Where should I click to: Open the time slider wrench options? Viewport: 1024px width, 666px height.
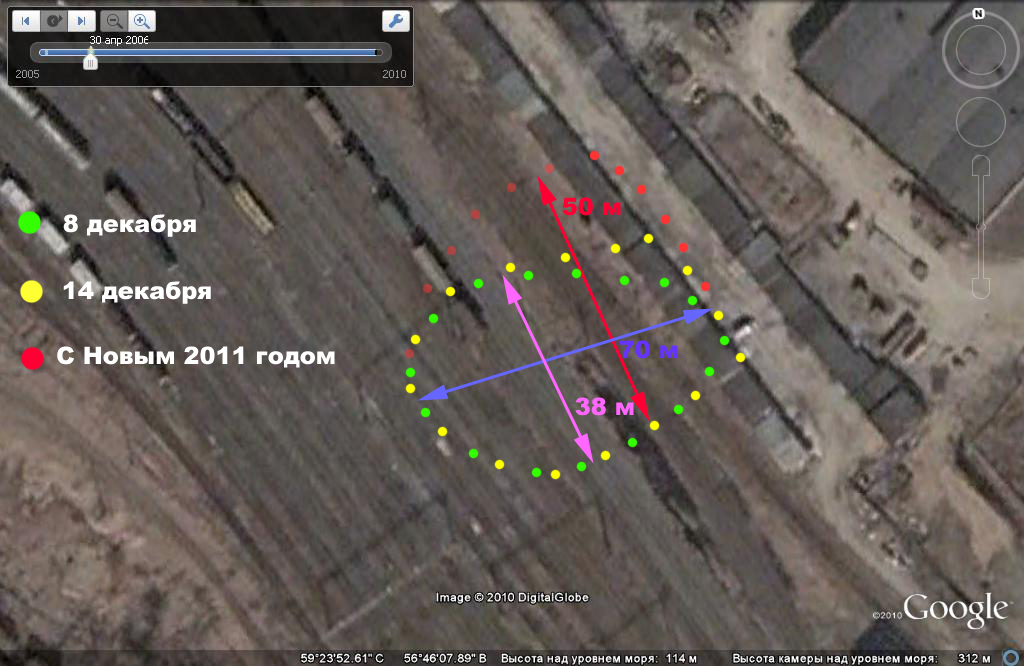click(395, 20)
